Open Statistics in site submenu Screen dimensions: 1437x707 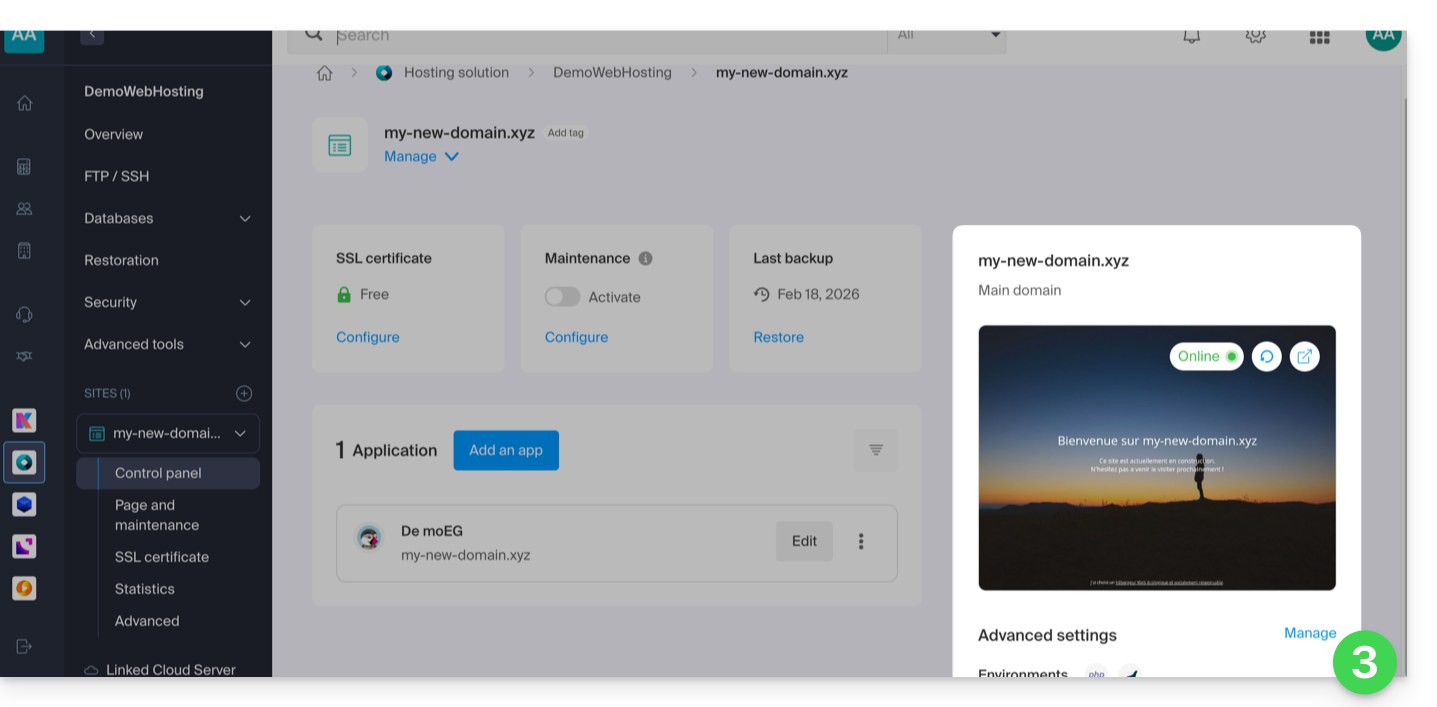(145, 589)
